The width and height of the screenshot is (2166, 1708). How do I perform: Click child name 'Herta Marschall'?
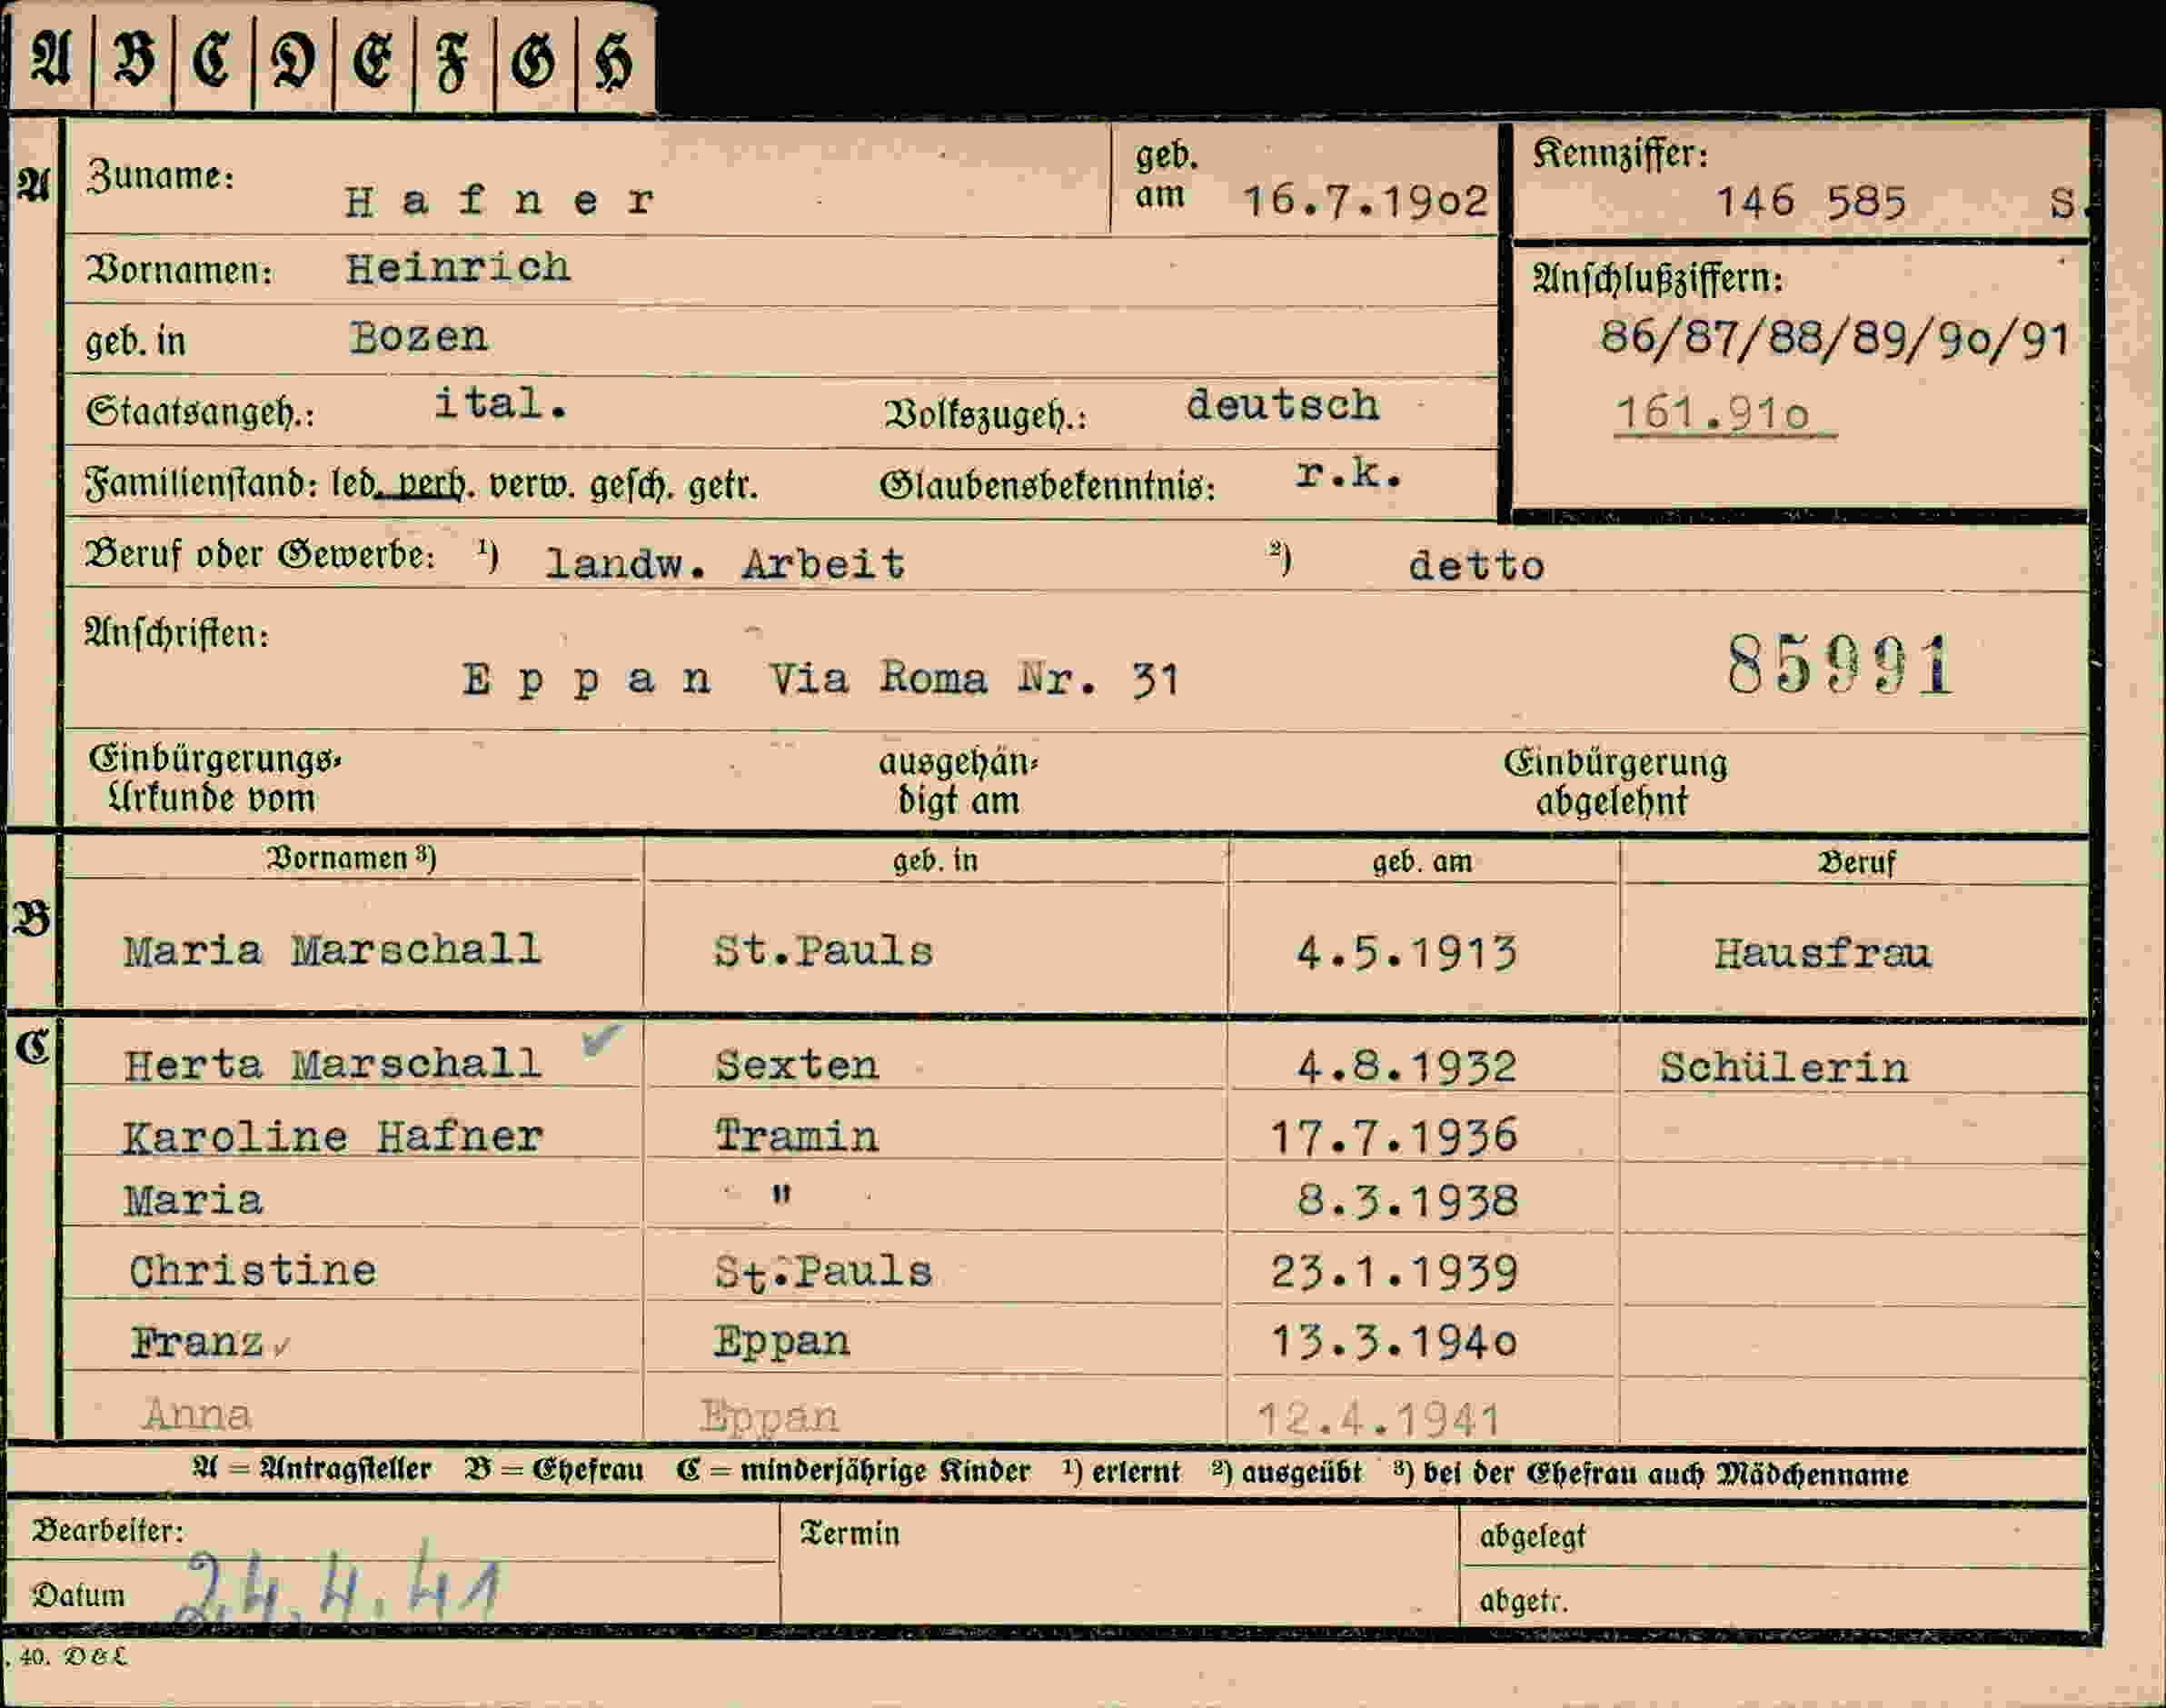coord(332,1064)
